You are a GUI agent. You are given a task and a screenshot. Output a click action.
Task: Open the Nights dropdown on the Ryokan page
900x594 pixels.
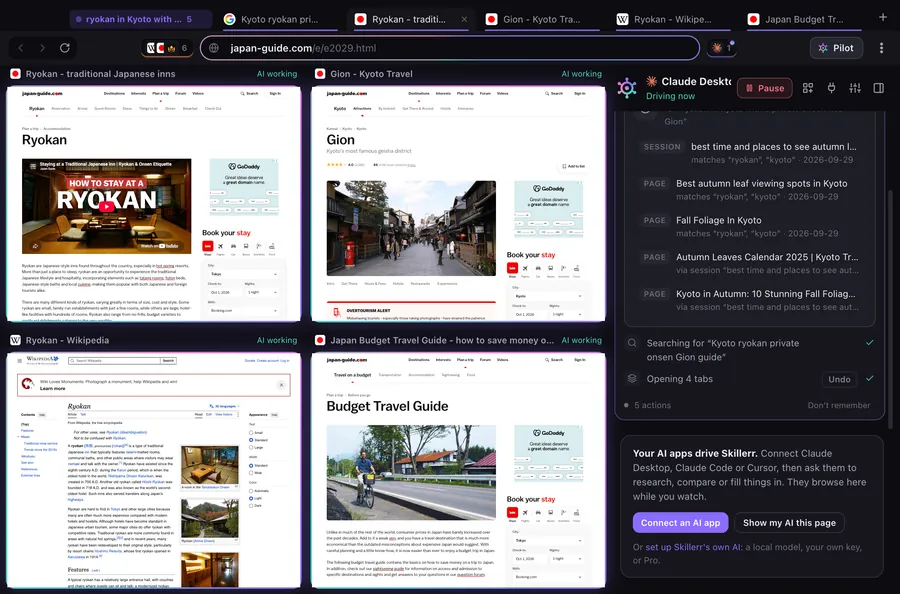[262, 292]
